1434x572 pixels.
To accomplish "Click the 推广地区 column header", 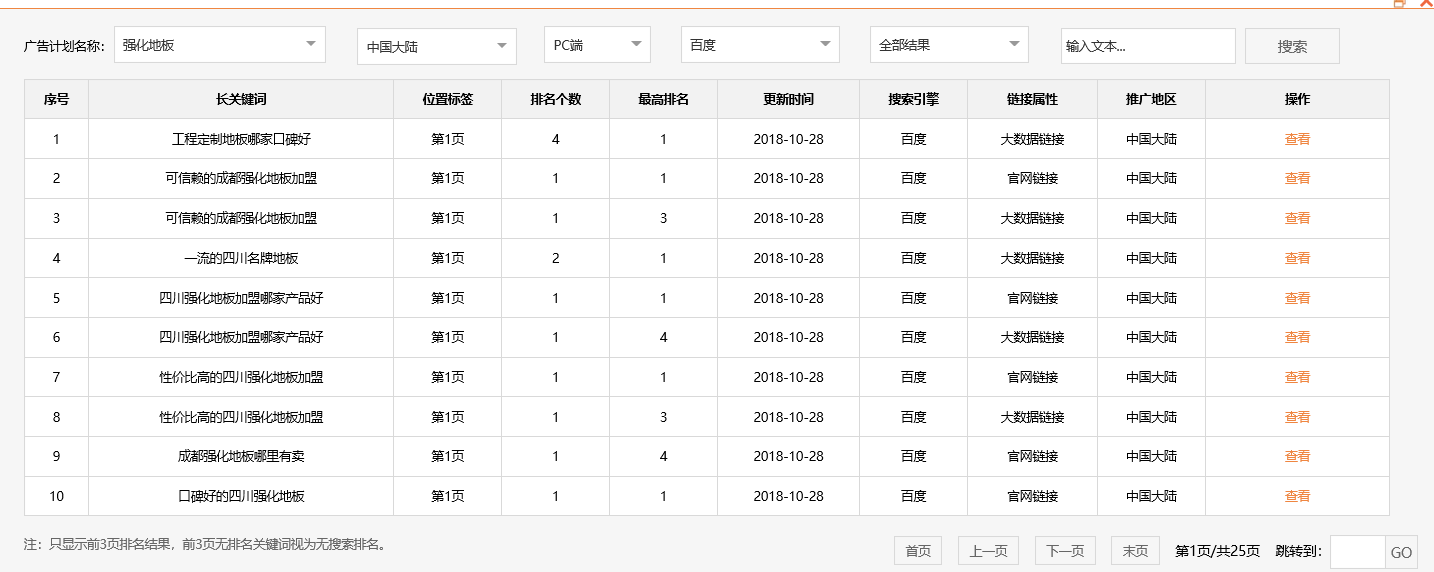I will [x=1151, y=99].
